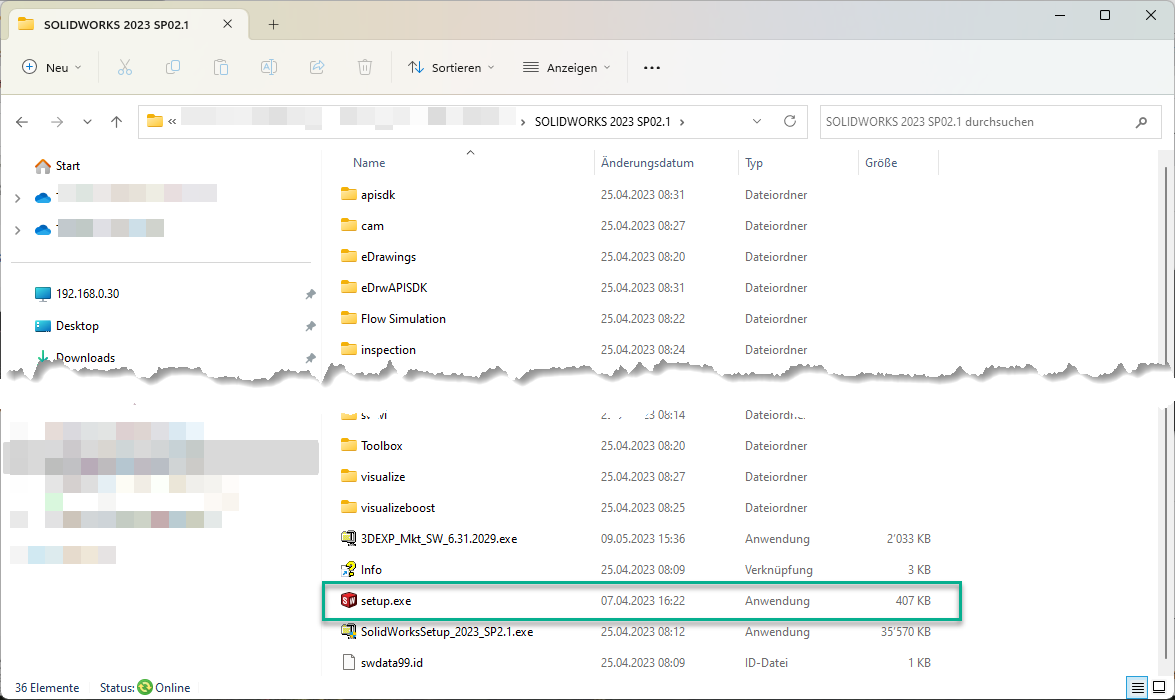
Task: Switch to details view layout icon
Action: tap(1137, 687)
